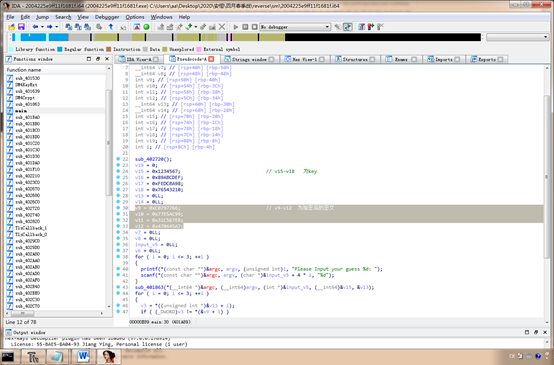Open the Options menu

click(135, 17)
